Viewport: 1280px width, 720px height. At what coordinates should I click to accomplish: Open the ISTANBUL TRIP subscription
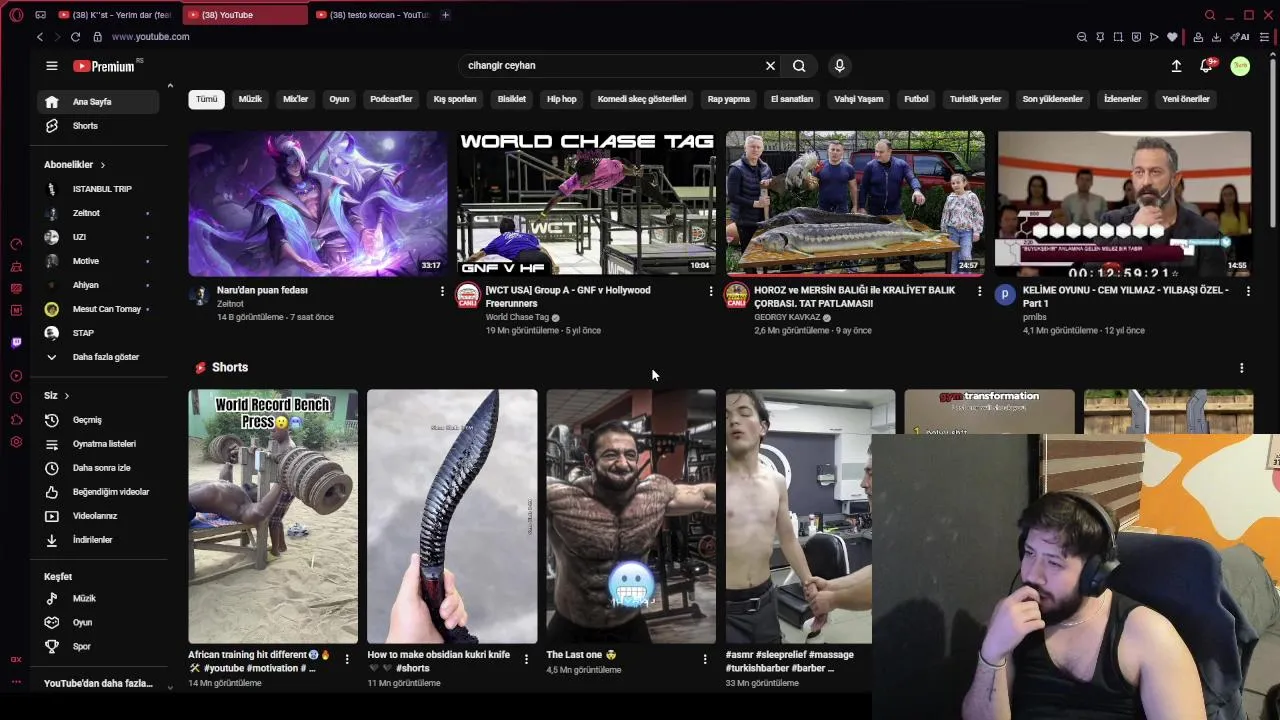pos(98,189)
